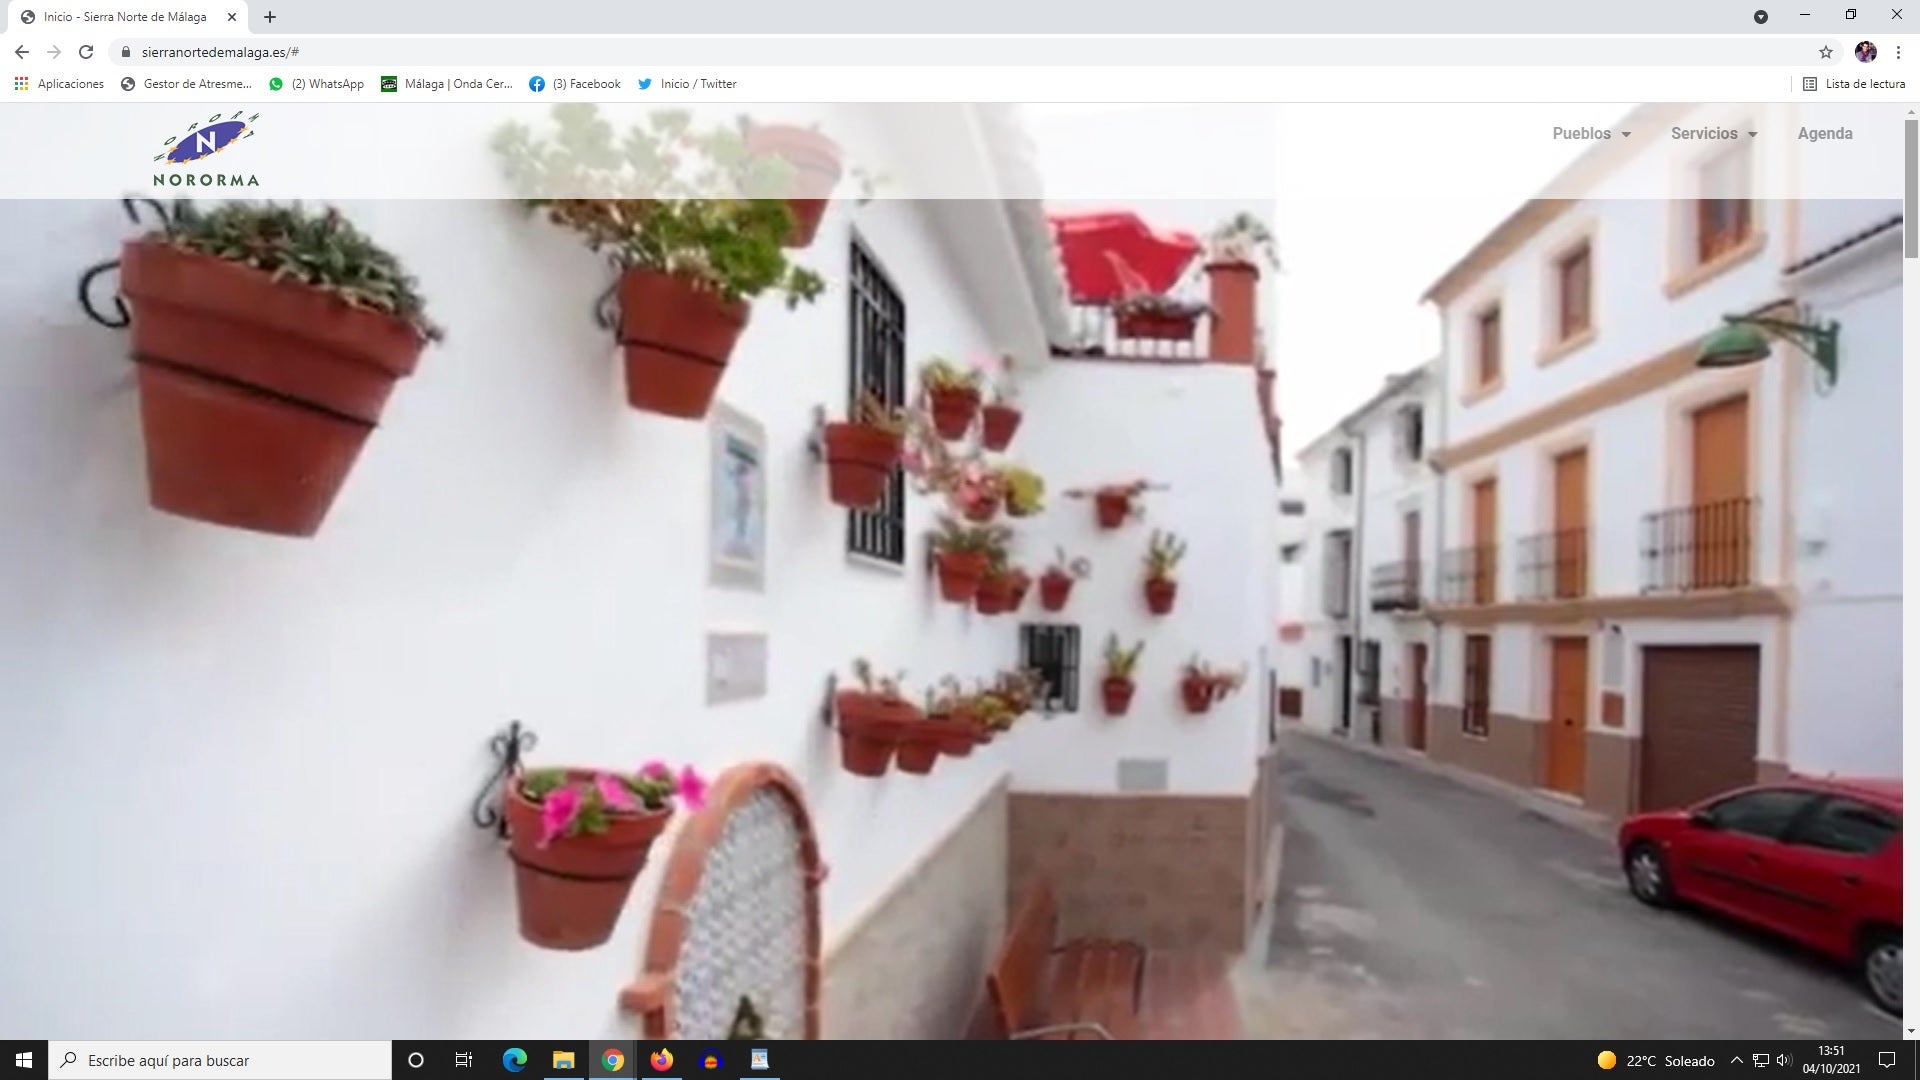Image resolution: width=1920 pixels, height=1080 pixels.
Task: View site security via the padlock icon
Action: point(125,51)
